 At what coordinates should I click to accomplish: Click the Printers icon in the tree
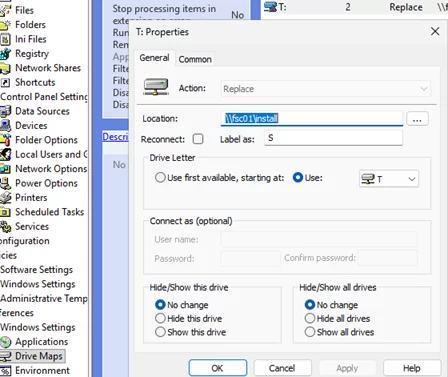[x=5, y=198]
